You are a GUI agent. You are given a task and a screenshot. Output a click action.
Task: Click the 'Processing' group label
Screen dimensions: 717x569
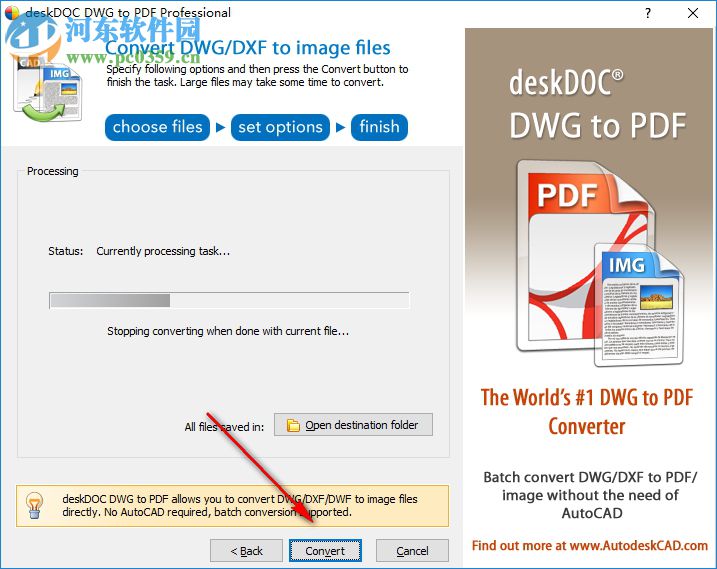pyautogui.click(x=53, y=171)
